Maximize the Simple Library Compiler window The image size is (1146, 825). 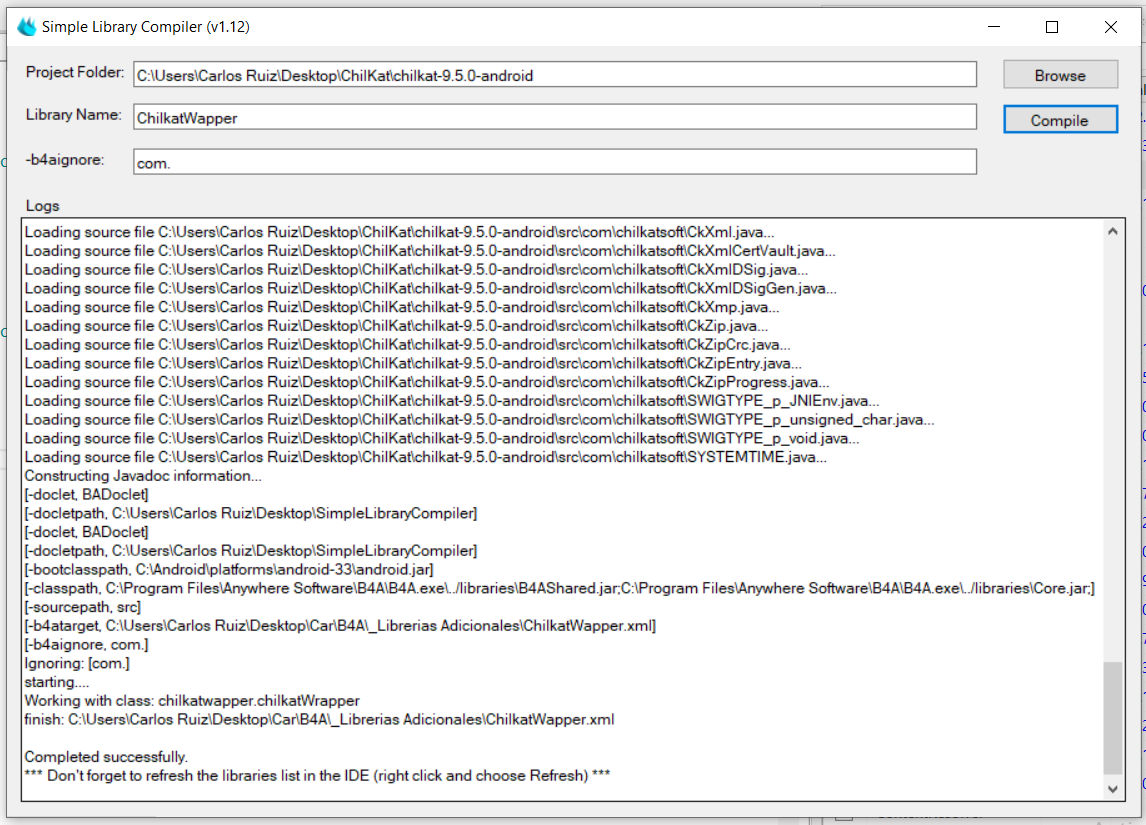coord(1052,27)
